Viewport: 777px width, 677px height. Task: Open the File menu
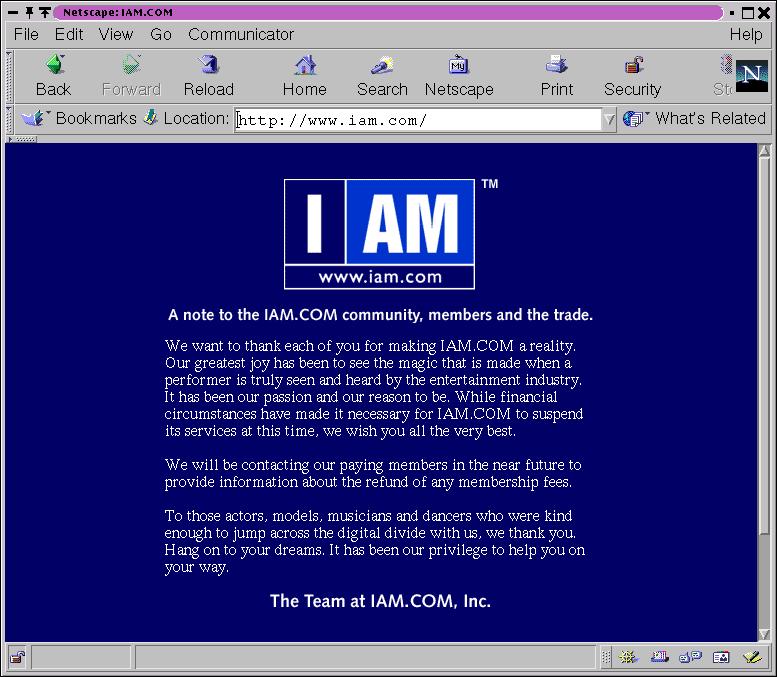[x=26, y=34]
